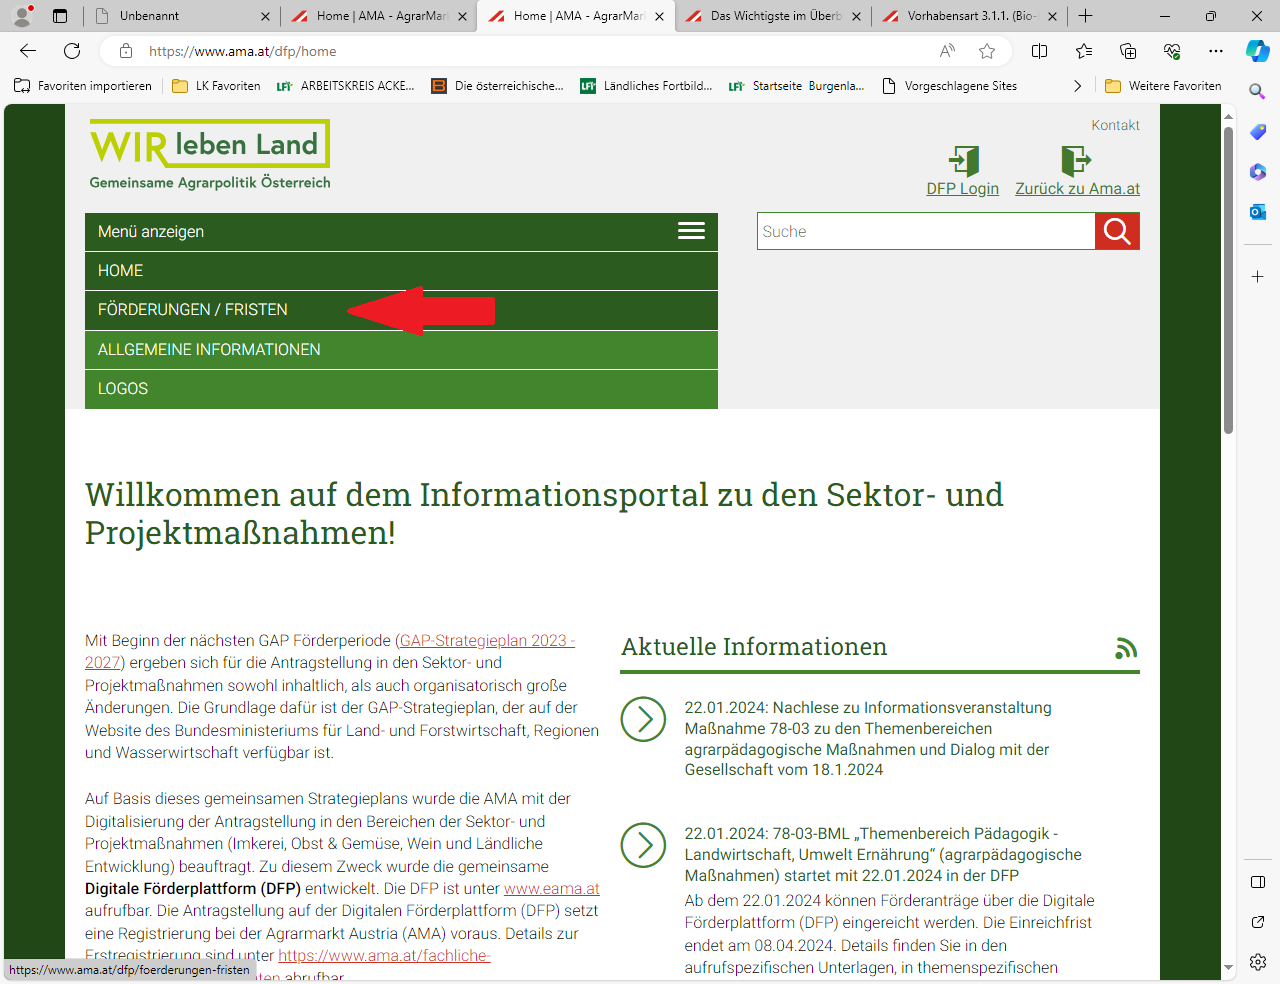This screenshot has width=1280, height=984.
Task: Toggle split screen view in toolbar
Action: (1039, 51)
